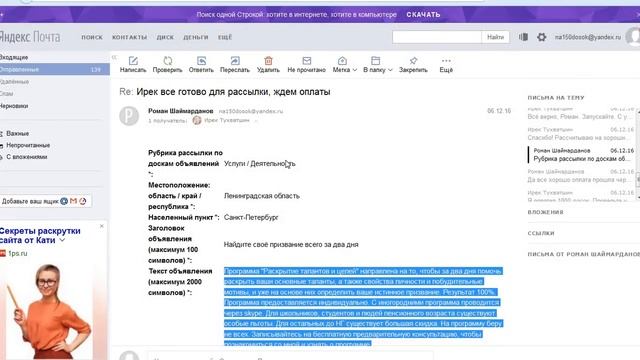The image size is (640, 360).
Task: Open the Ещё toolbar overflow menu
Action: click(446, 64)
